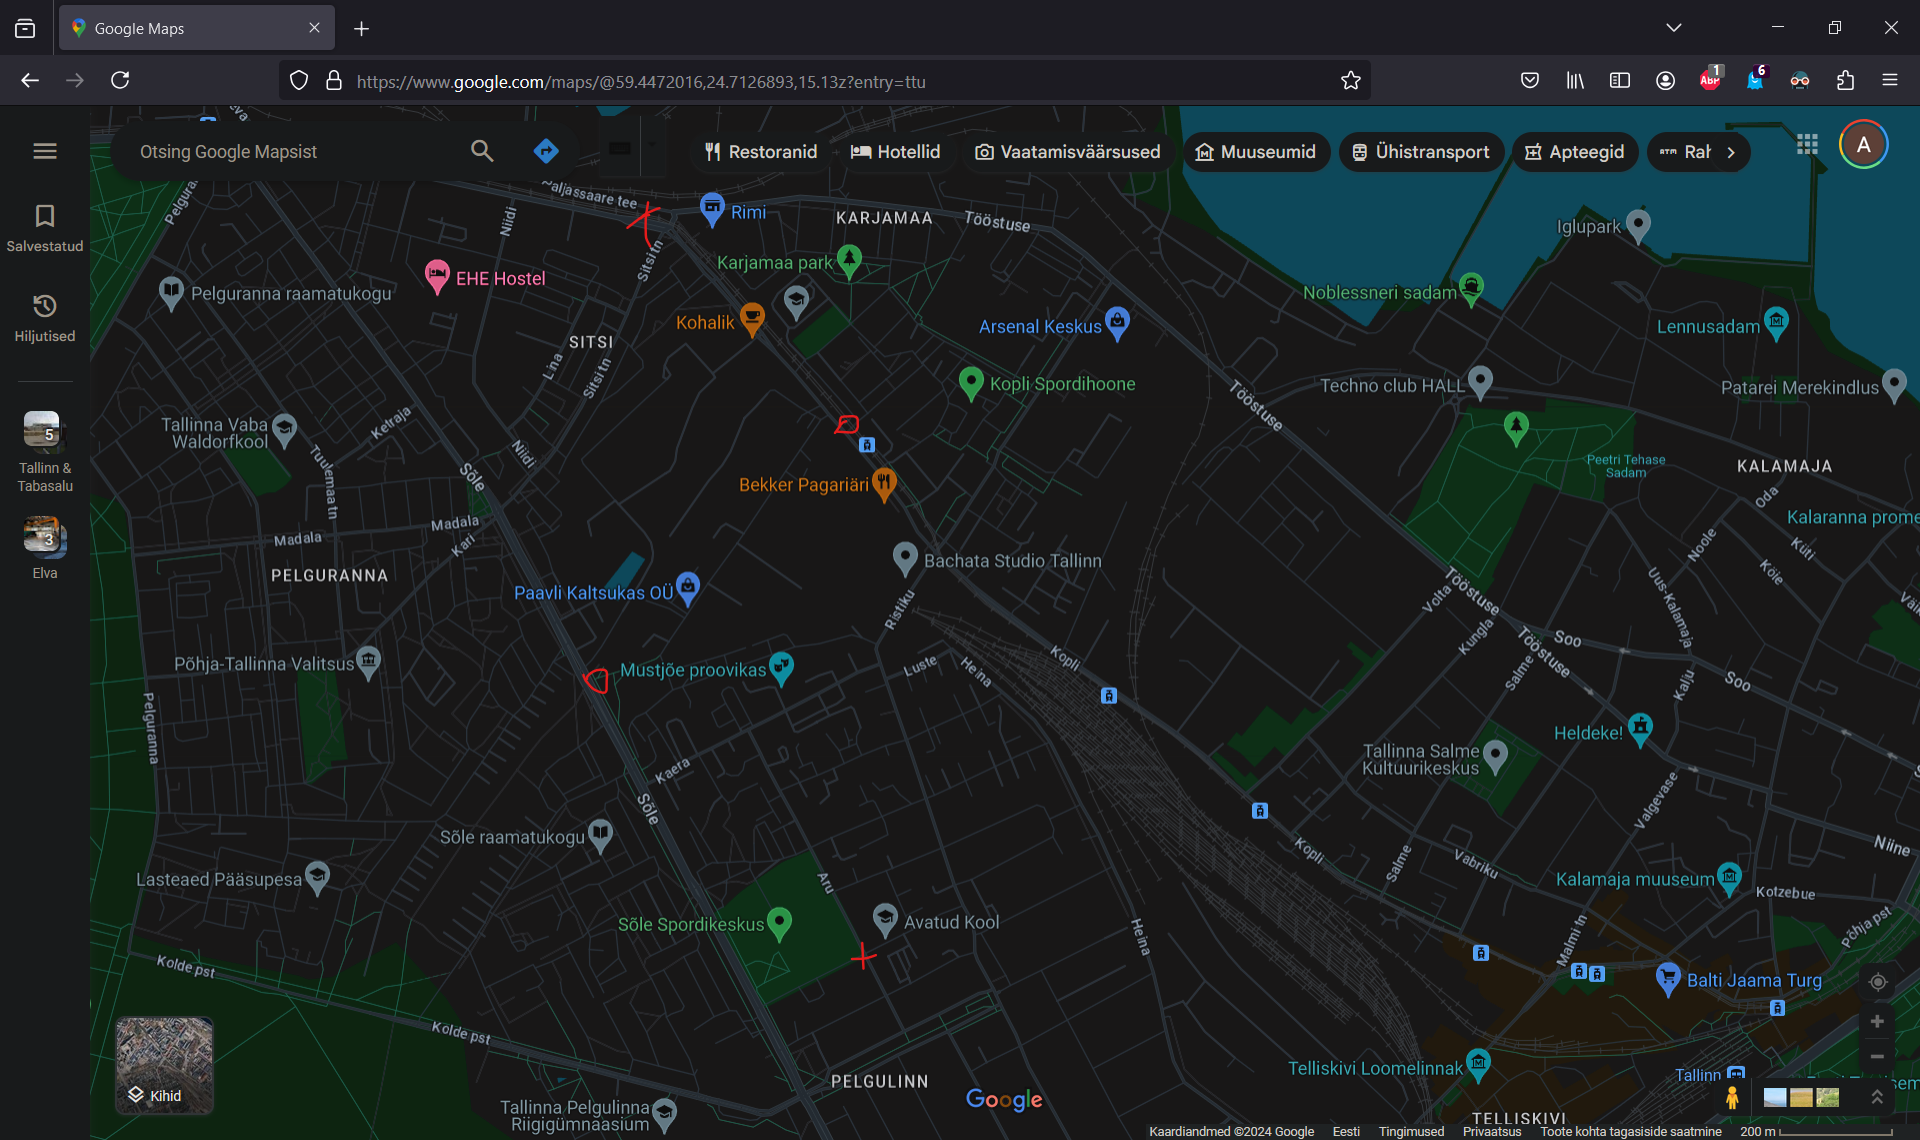Zoom out with the minus button
This screenshot has height=1140, width=1920.
[1877, 1057]
